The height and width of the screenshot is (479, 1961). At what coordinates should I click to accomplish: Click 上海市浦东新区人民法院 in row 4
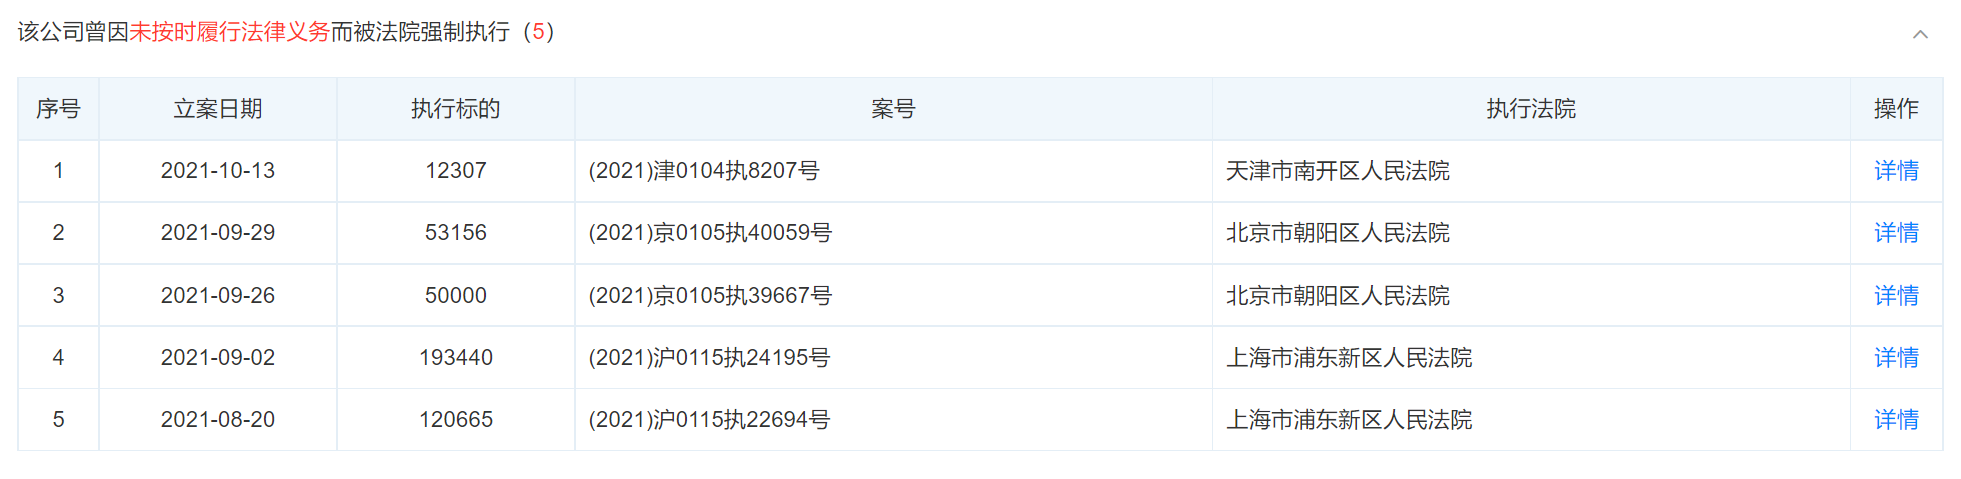1348,358
